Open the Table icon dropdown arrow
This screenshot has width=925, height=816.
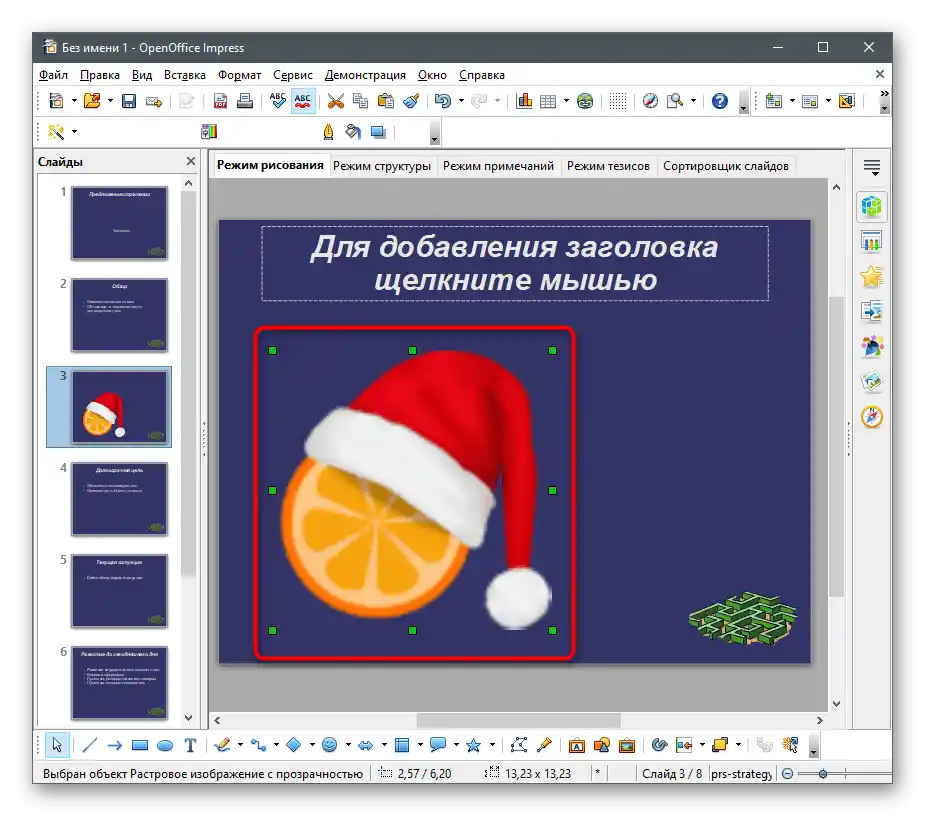pos(566,101)
